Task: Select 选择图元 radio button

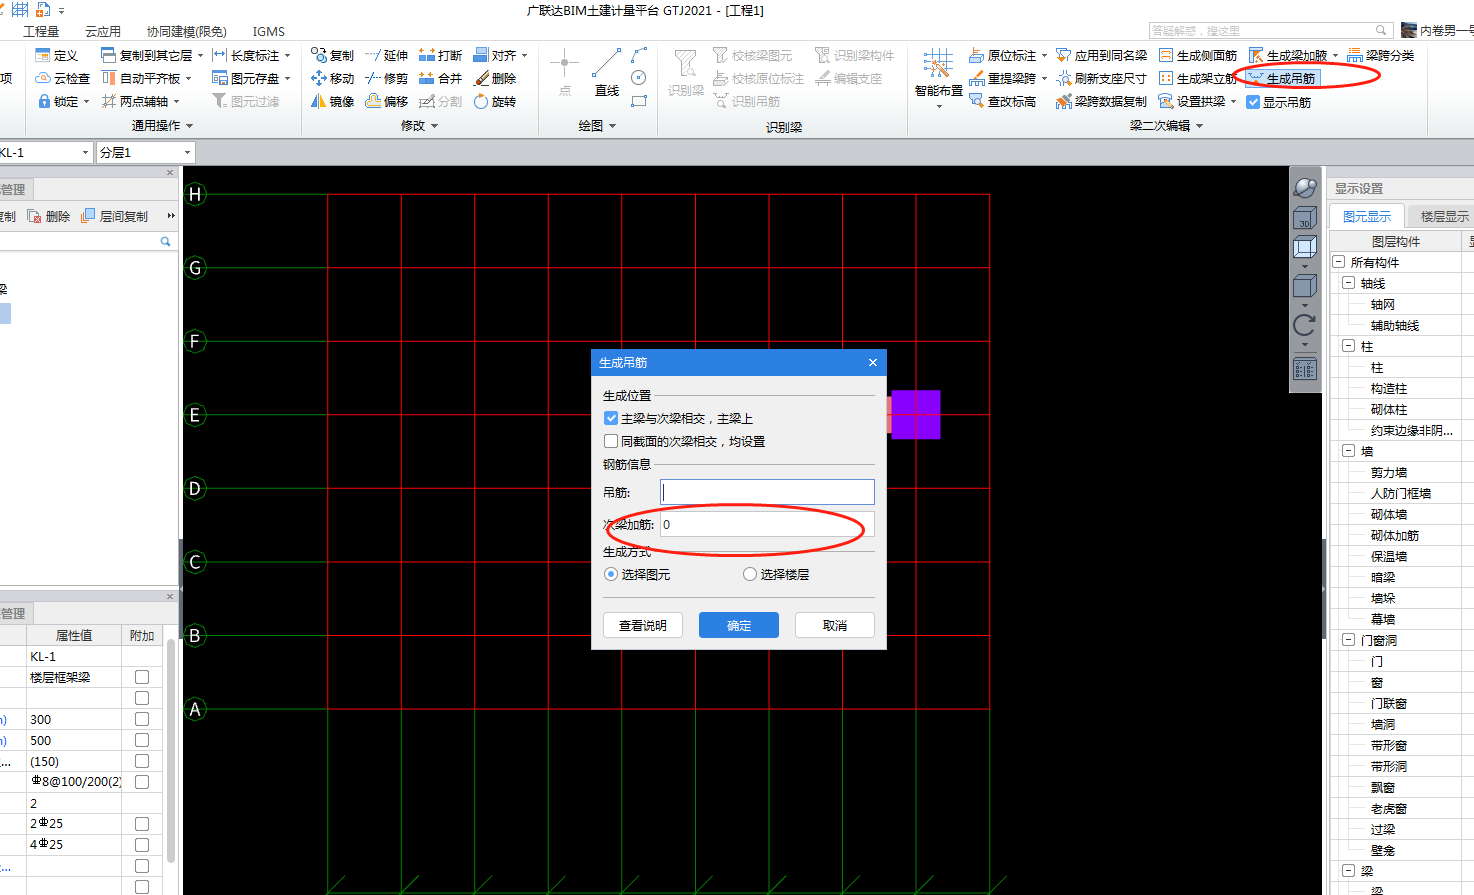Action: click(611, 574)
